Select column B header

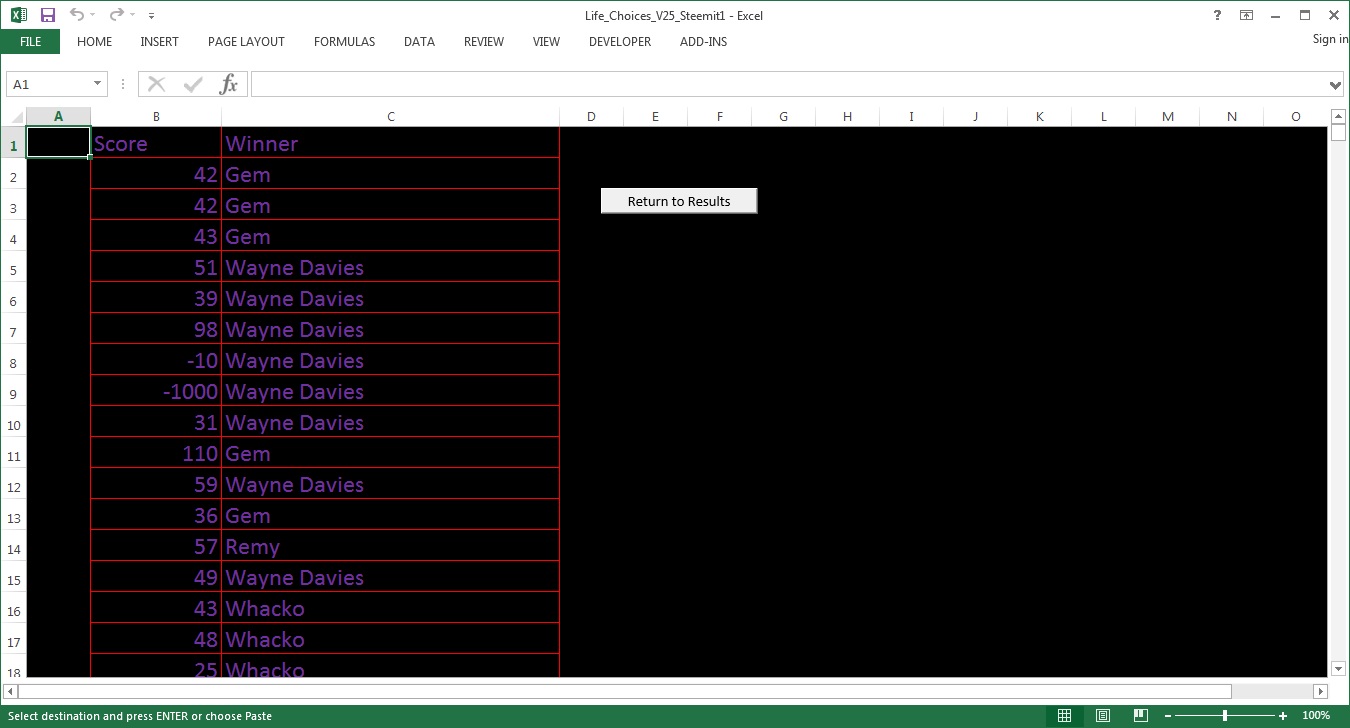(x=156, y=117)
